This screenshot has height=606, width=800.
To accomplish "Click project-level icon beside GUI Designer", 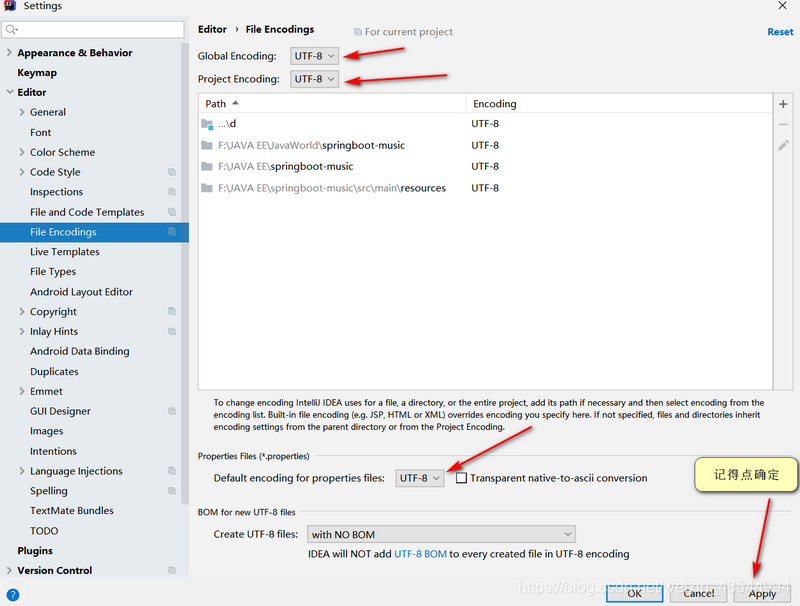I will [x=172, y=411].
